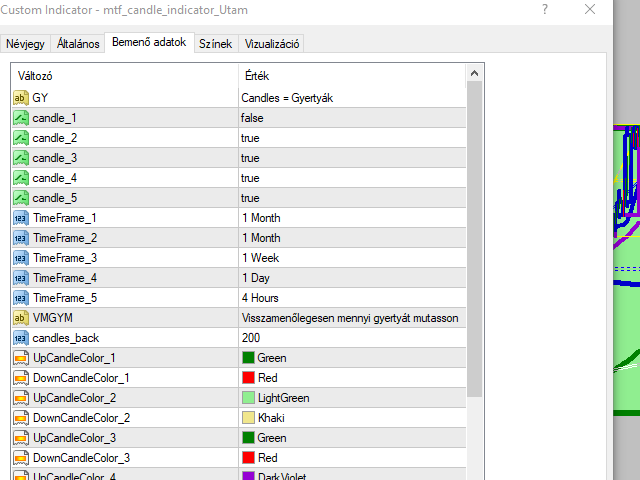The image size is (640, 480).
Task: Click the LightGreen swatch of UpCandleColor_2
Action: (248, 398)
